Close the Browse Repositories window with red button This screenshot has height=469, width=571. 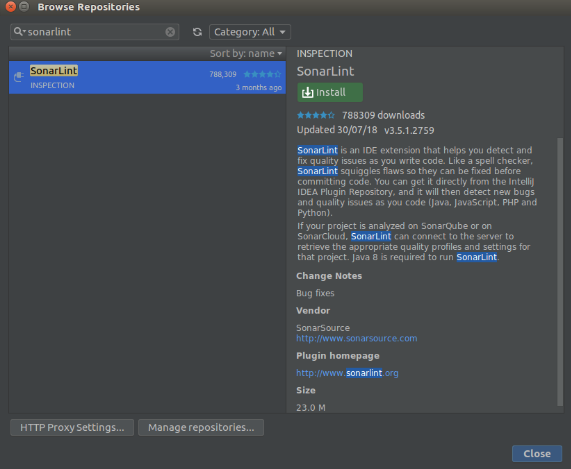11,7
